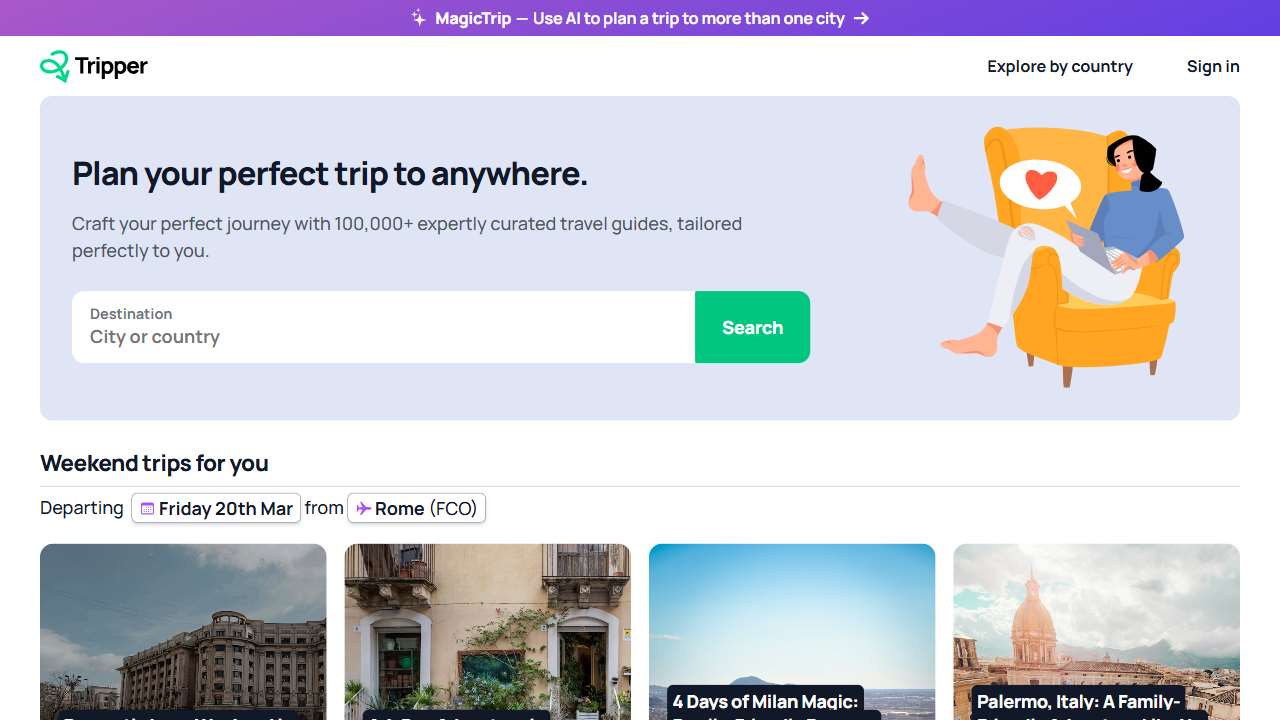Click the calendar icon beside Friday 20th Mar
Screen dimensions: 1280x720
tap(147, 509)
